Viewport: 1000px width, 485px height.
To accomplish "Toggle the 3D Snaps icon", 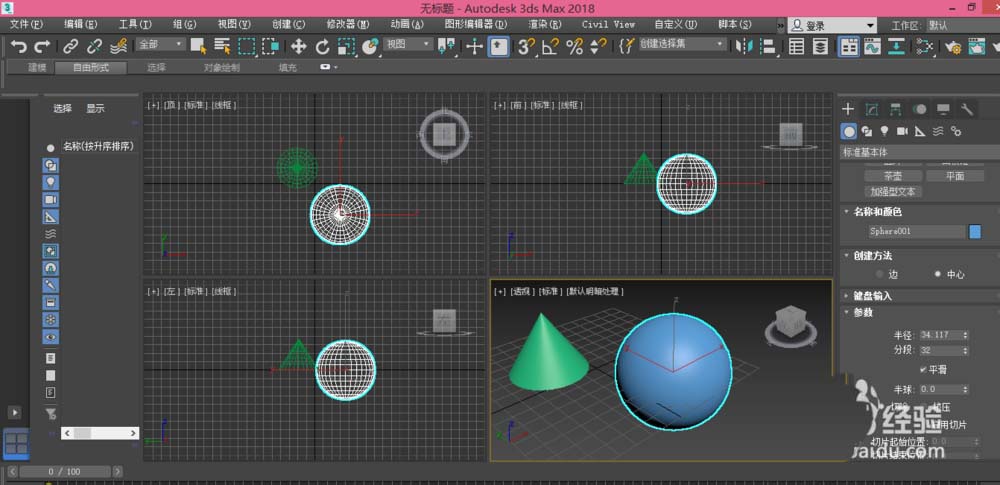I will point(526,46).
